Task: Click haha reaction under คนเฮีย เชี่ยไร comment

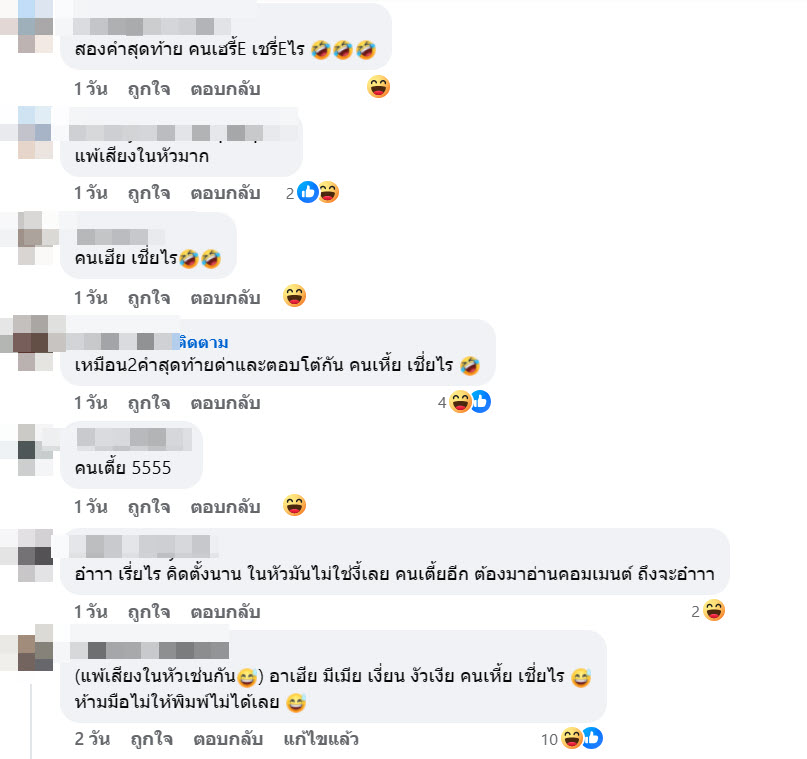Action: (x=294, y=296)
